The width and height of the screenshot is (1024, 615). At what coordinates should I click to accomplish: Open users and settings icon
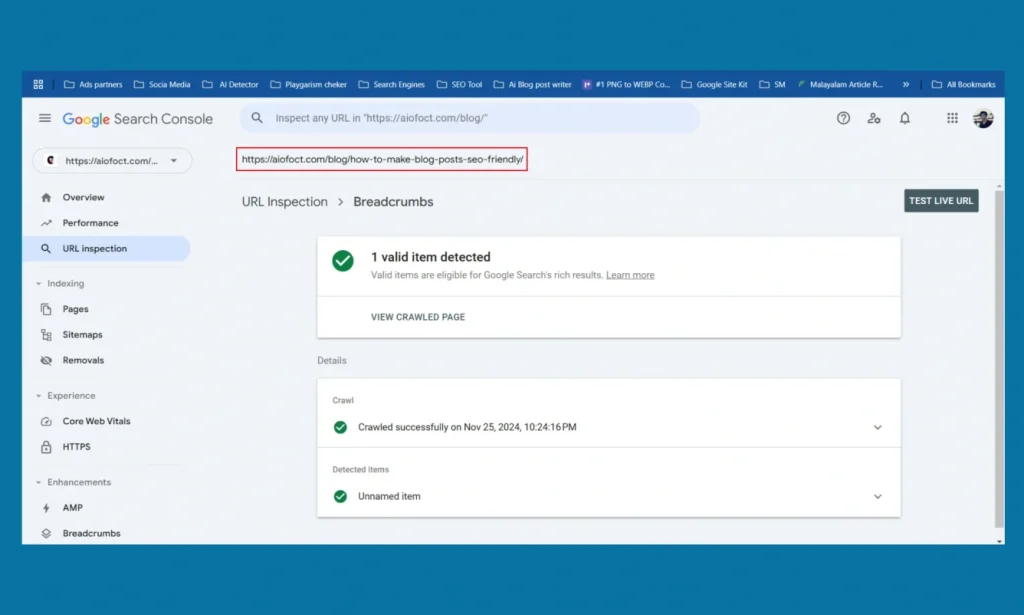874,118
